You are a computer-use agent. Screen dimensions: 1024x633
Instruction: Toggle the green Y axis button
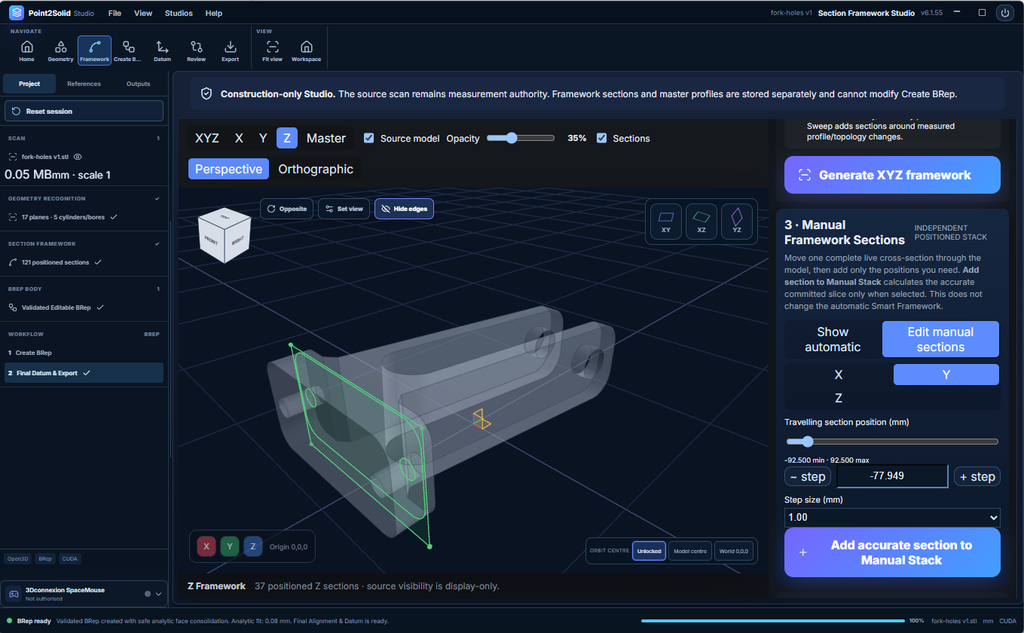click(x=230, y=547)
